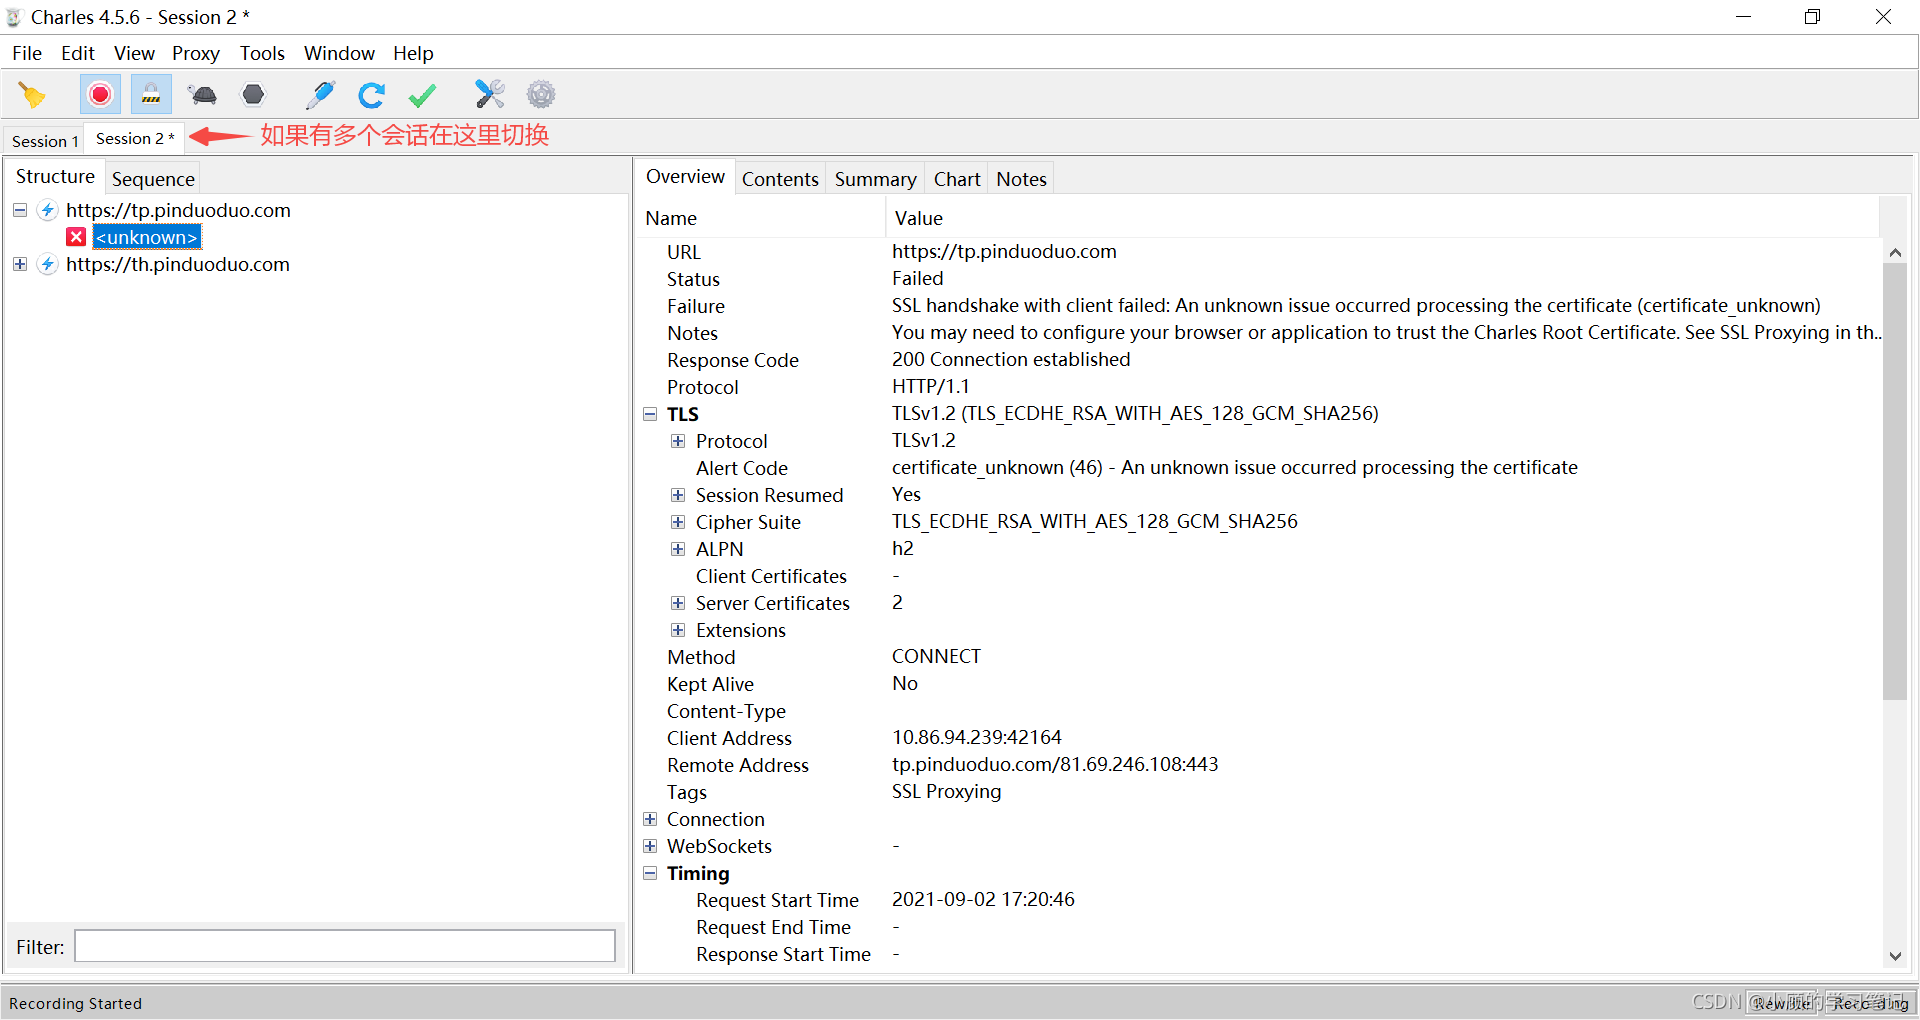The image size is (1920, 1020).
Task: Select the Request Start Time row
Action: (1260, 900)
